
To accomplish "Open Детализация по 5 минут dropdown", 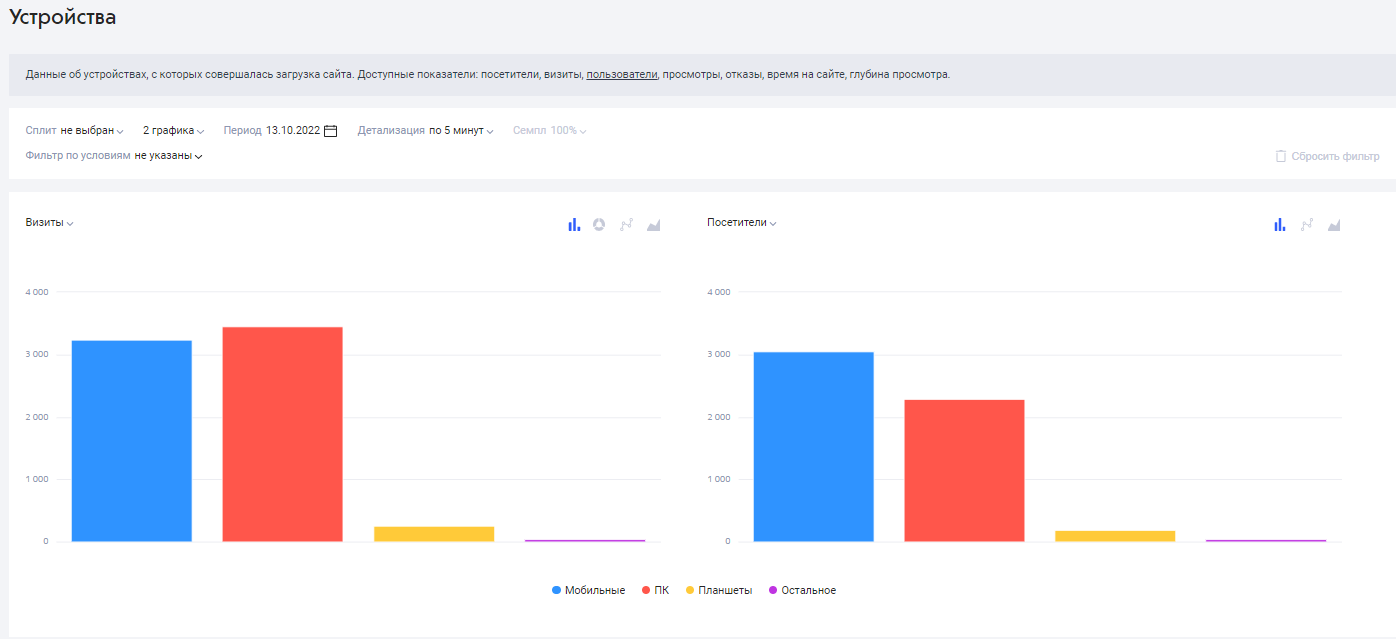I will (426, 131).
